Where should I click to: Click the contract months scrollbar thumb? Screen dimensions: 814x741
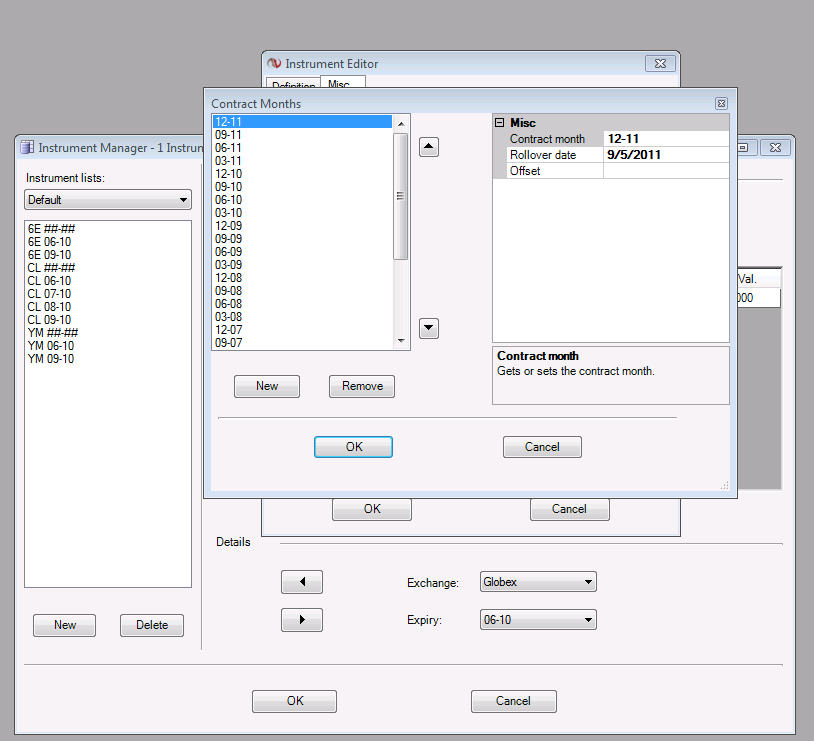tap(400, 196)
